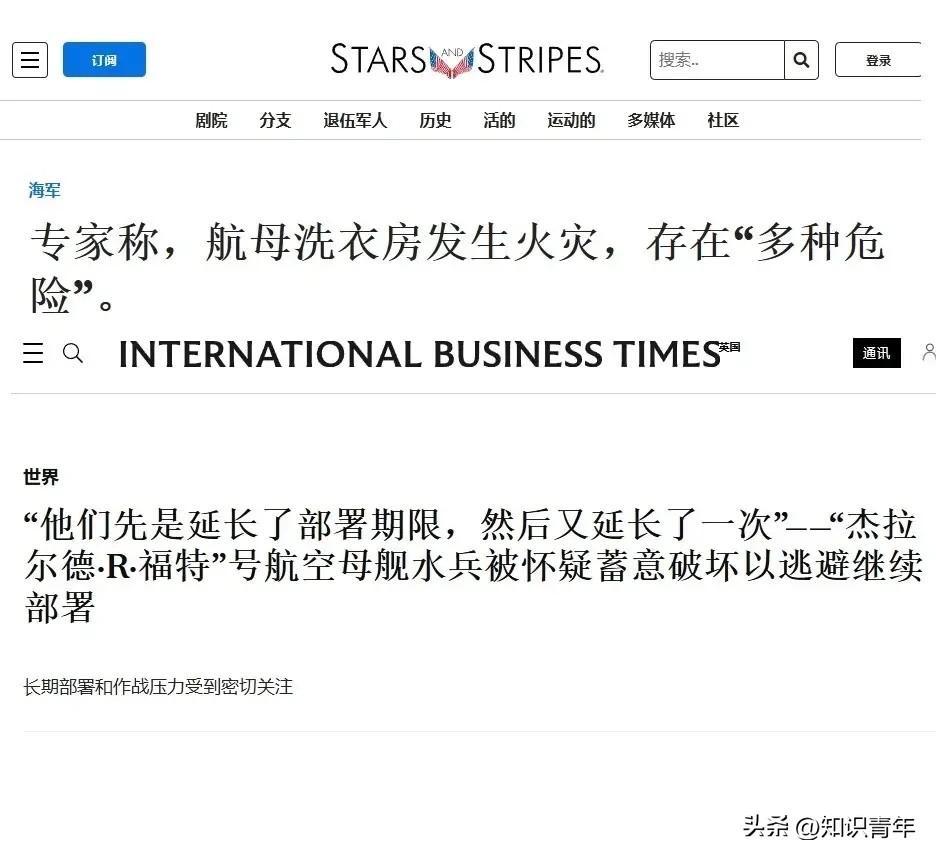Viewport: 936px width, 859px height.
Task: Click the 登录 login button
Action: [878, 60]
